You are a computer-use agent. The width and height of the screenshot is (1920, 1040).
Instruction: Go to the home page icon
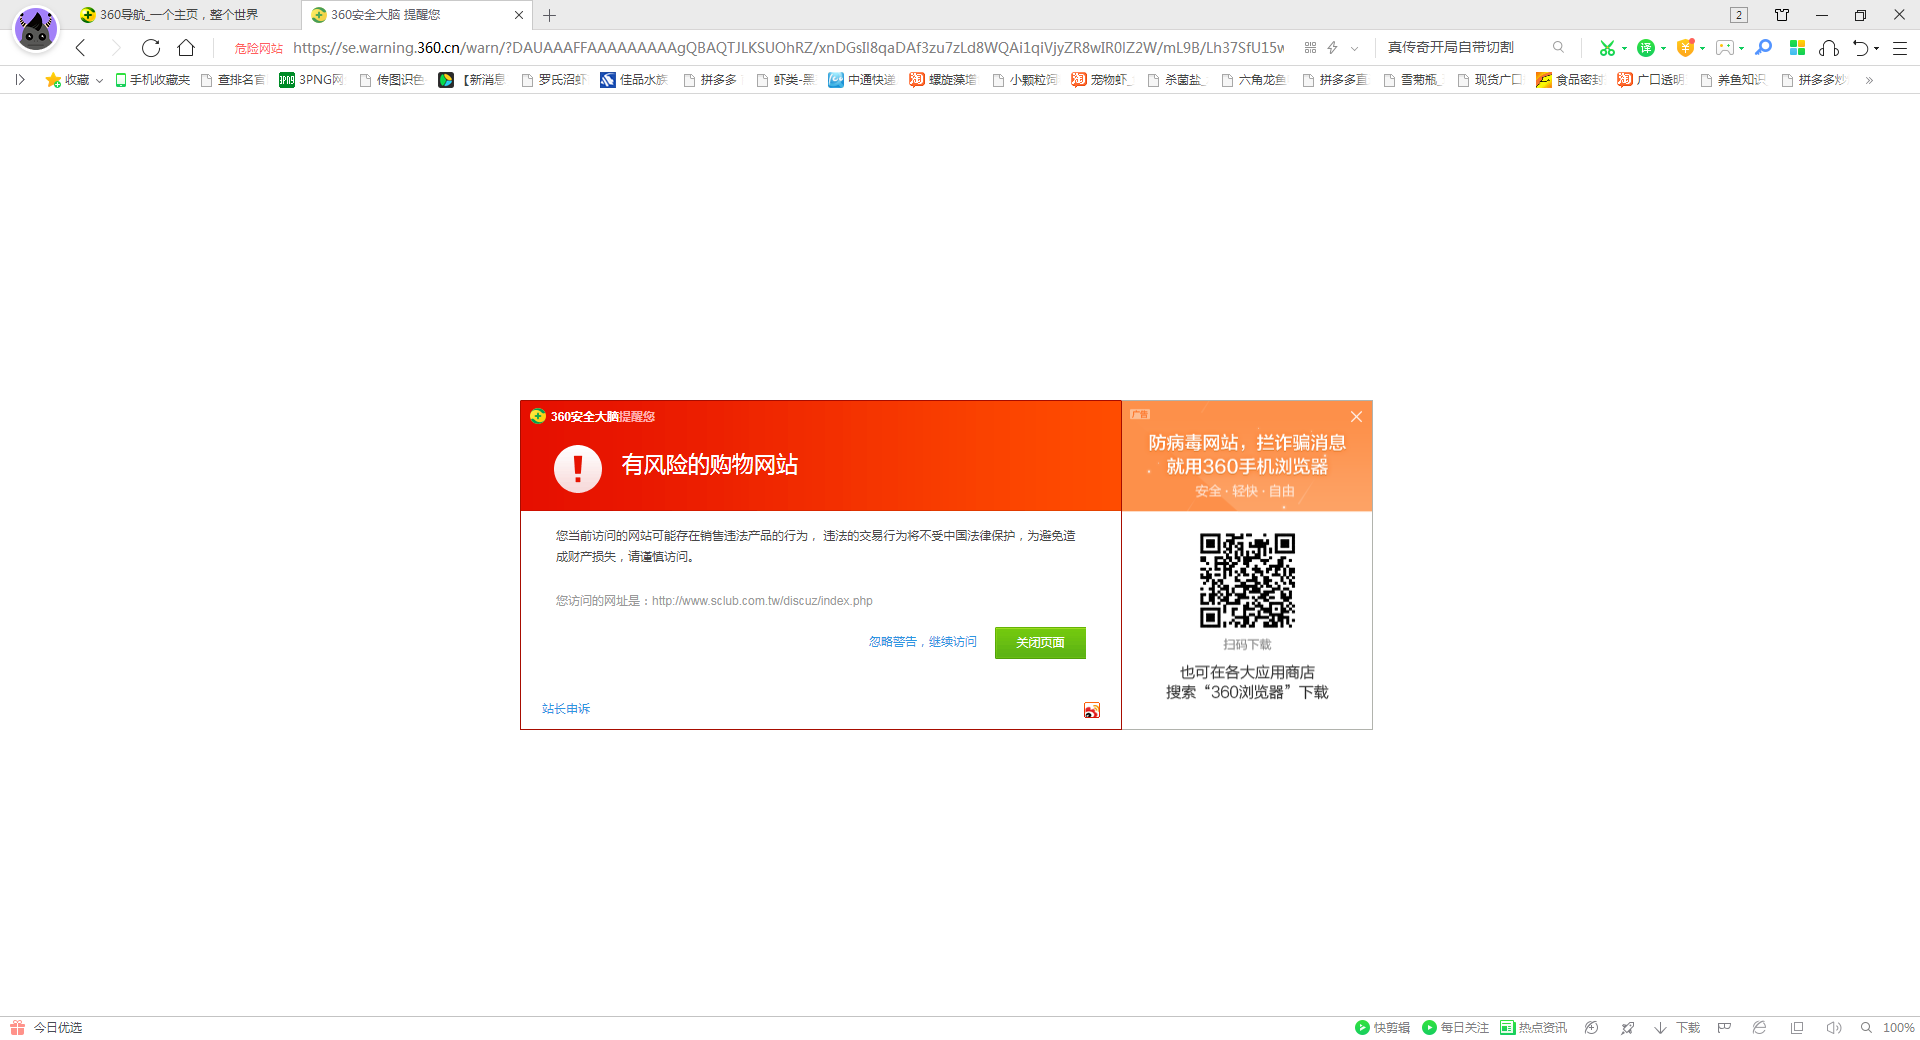[x=186, y=48]
